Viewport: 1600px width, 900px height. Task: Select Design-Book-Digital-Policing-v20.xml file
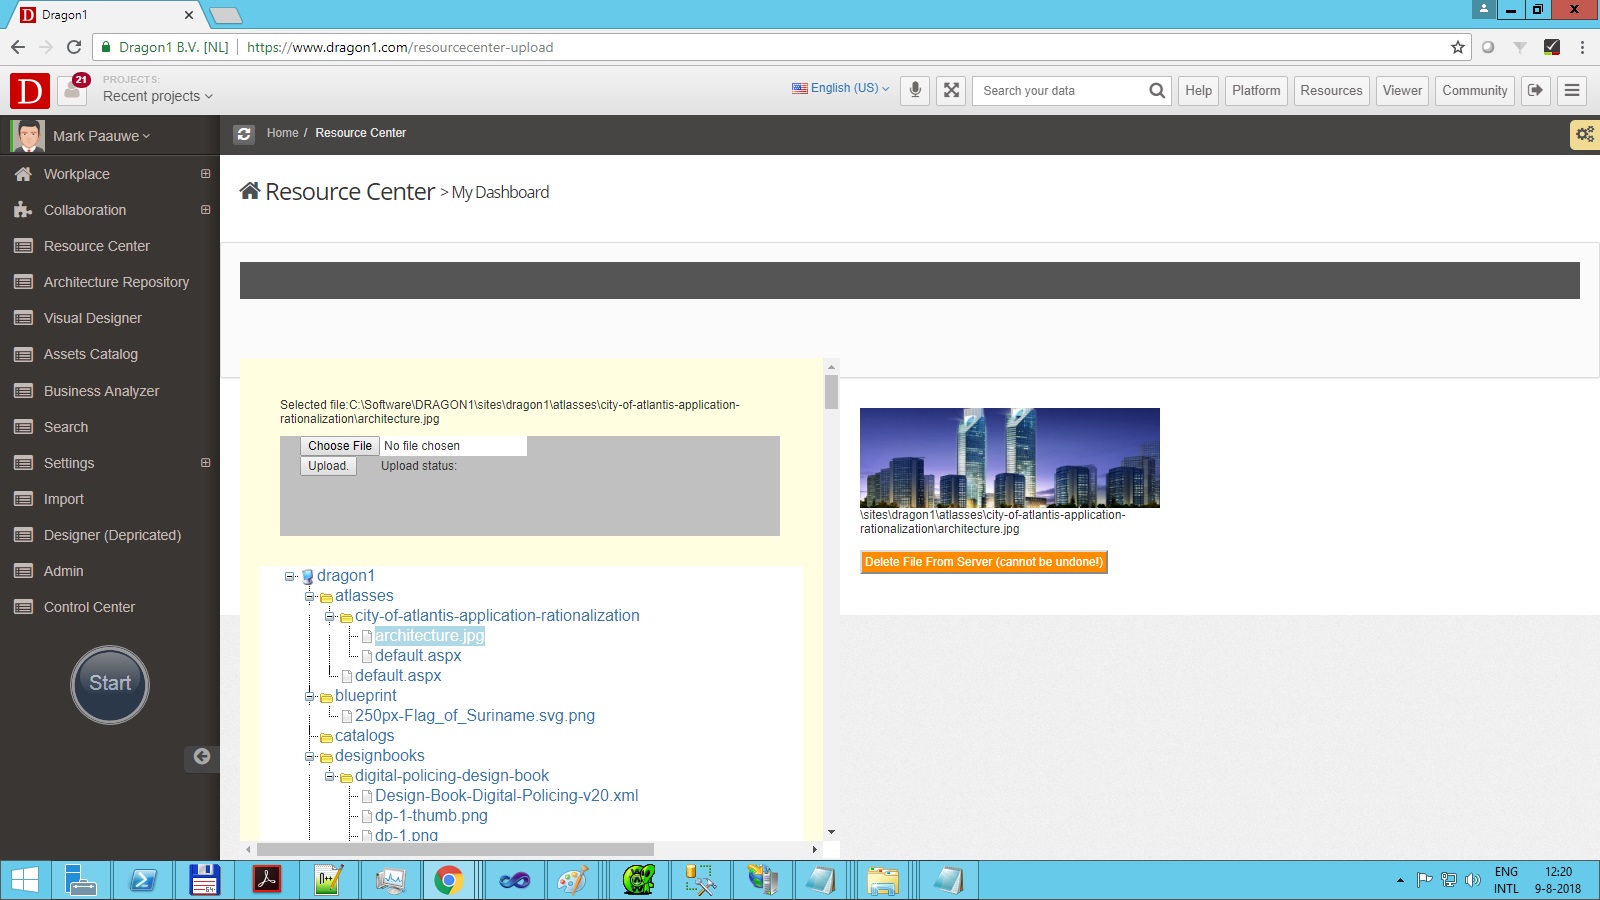[506, 796]
